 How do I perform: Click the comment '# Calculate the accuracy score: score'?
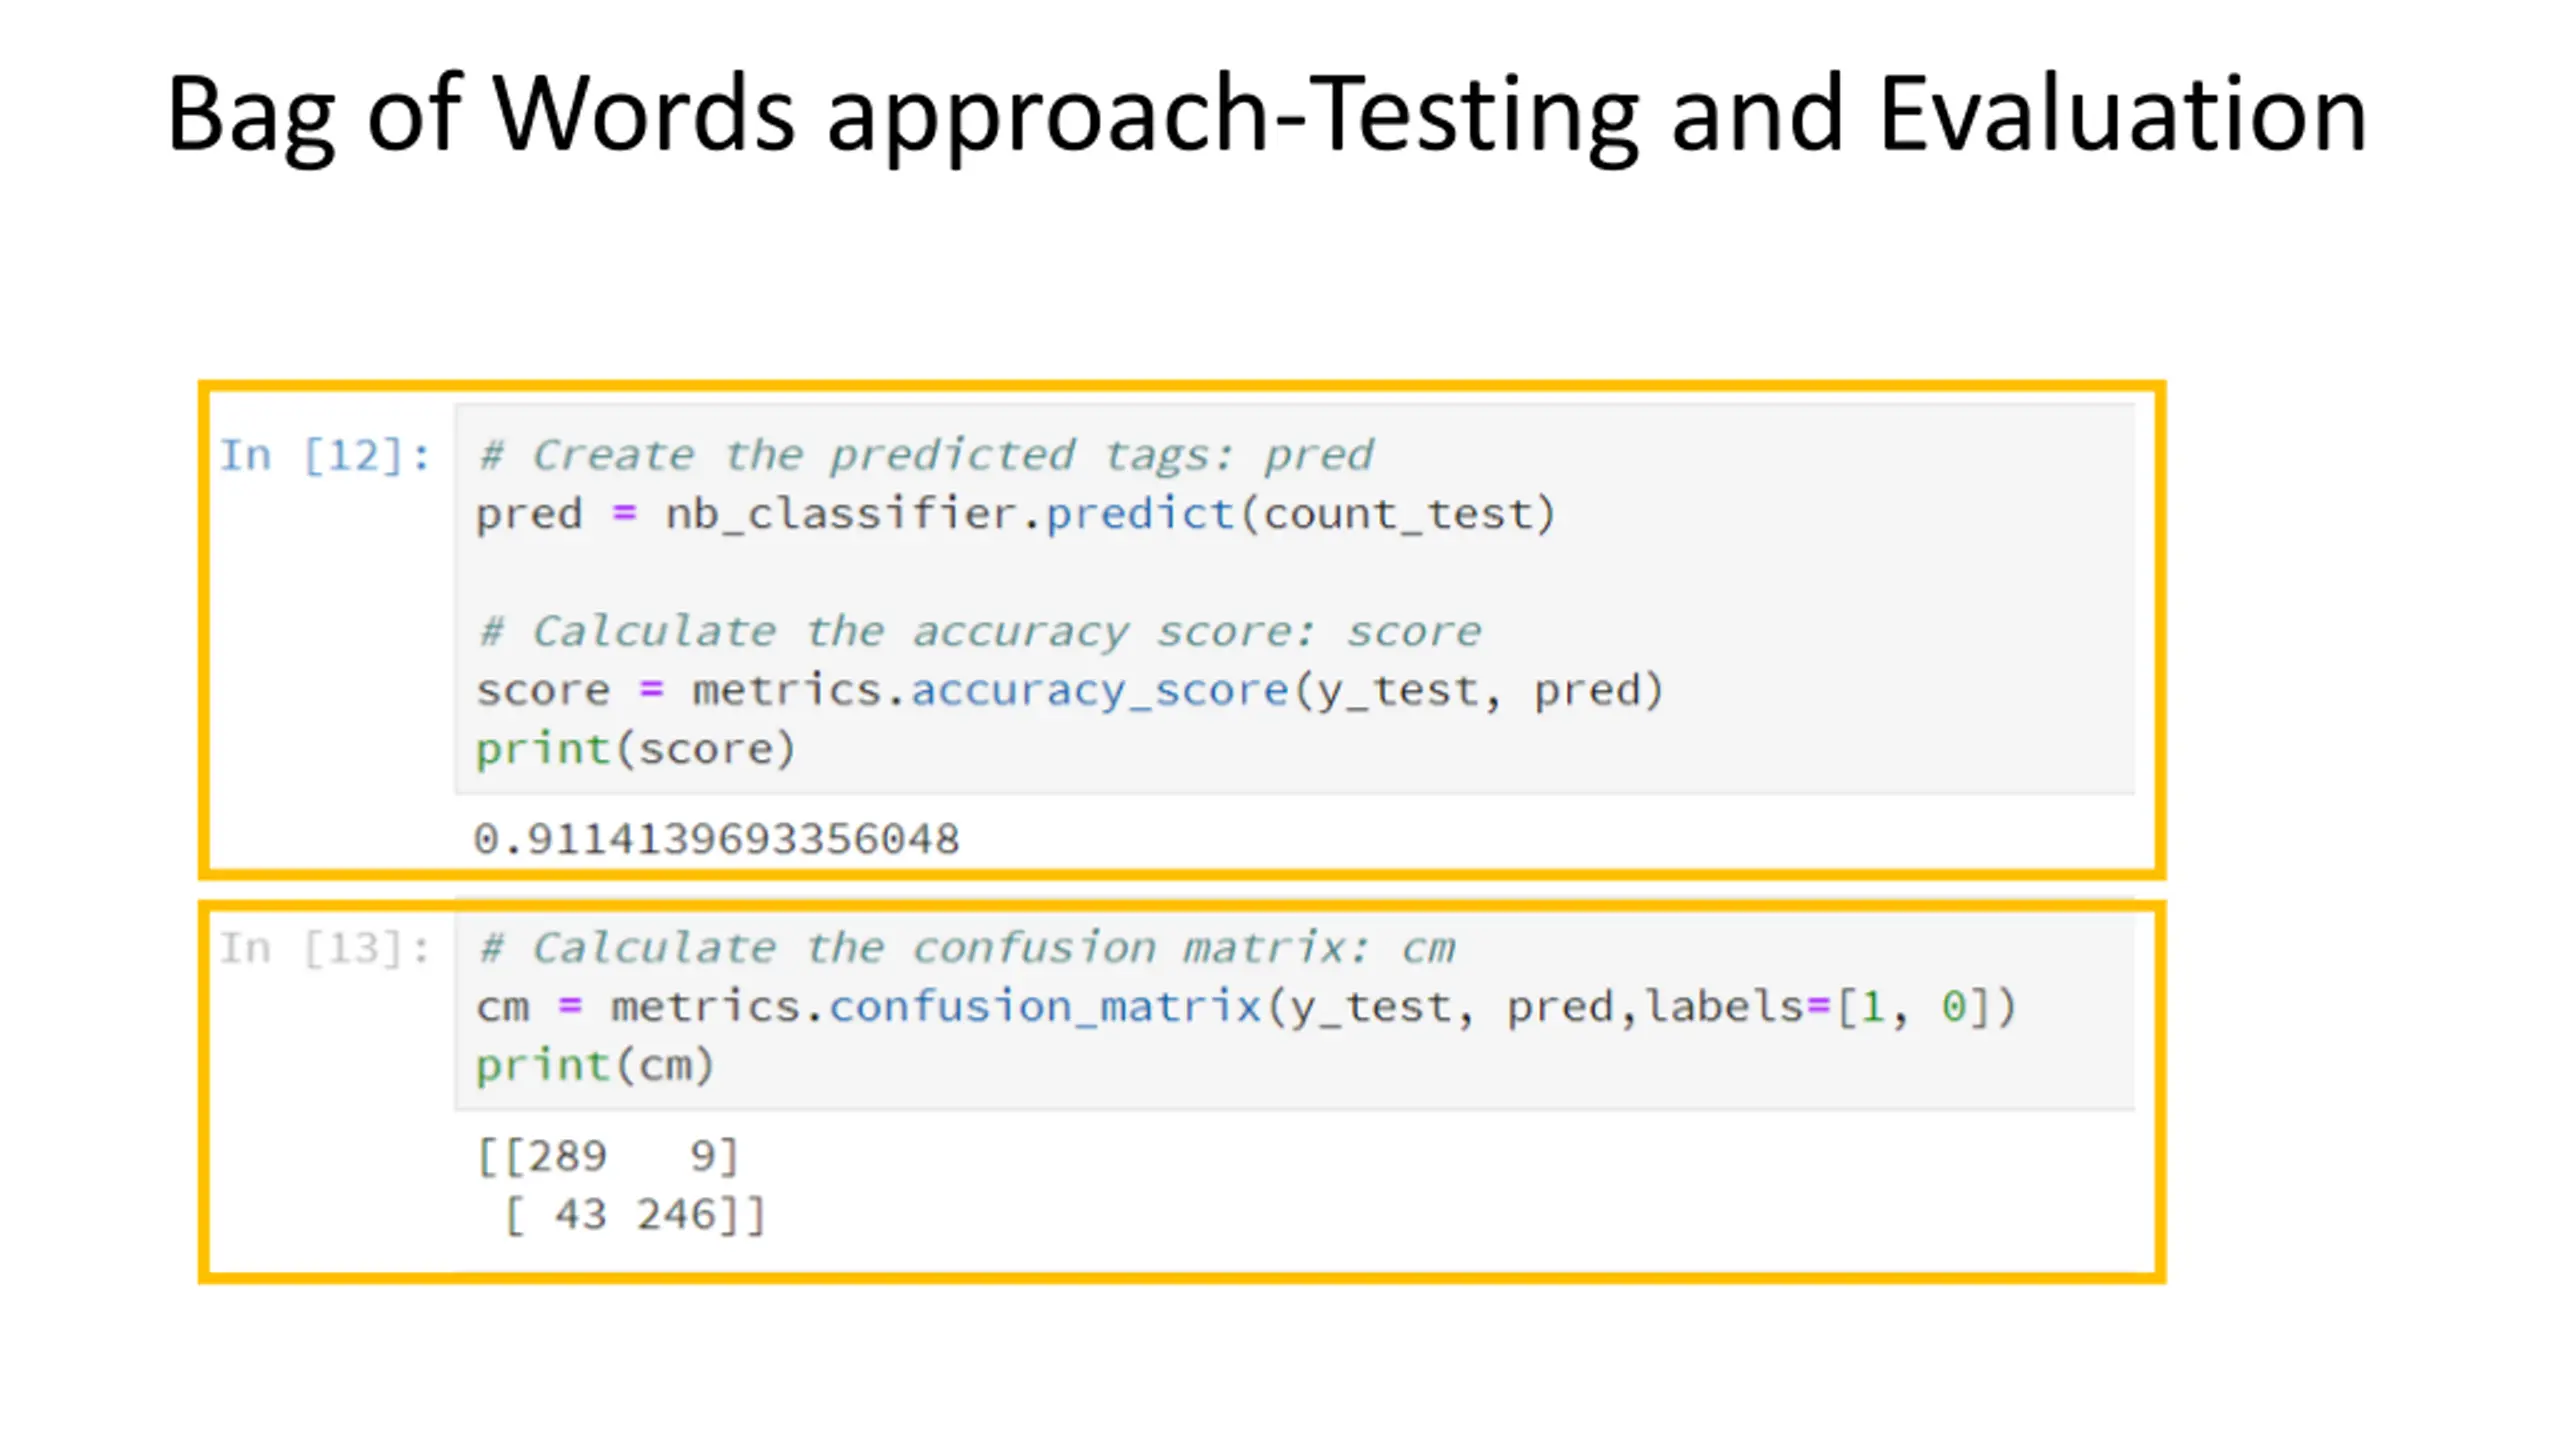(x=980, y=632)
